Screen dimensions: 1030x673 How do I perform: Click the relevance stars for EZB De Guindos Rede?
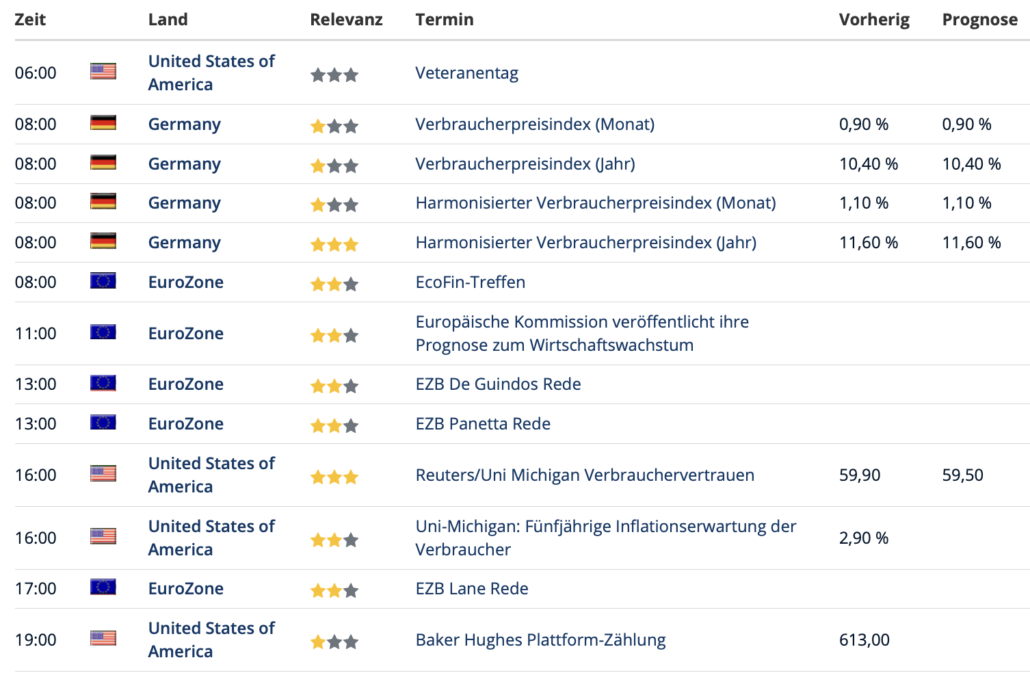point(334,386)
